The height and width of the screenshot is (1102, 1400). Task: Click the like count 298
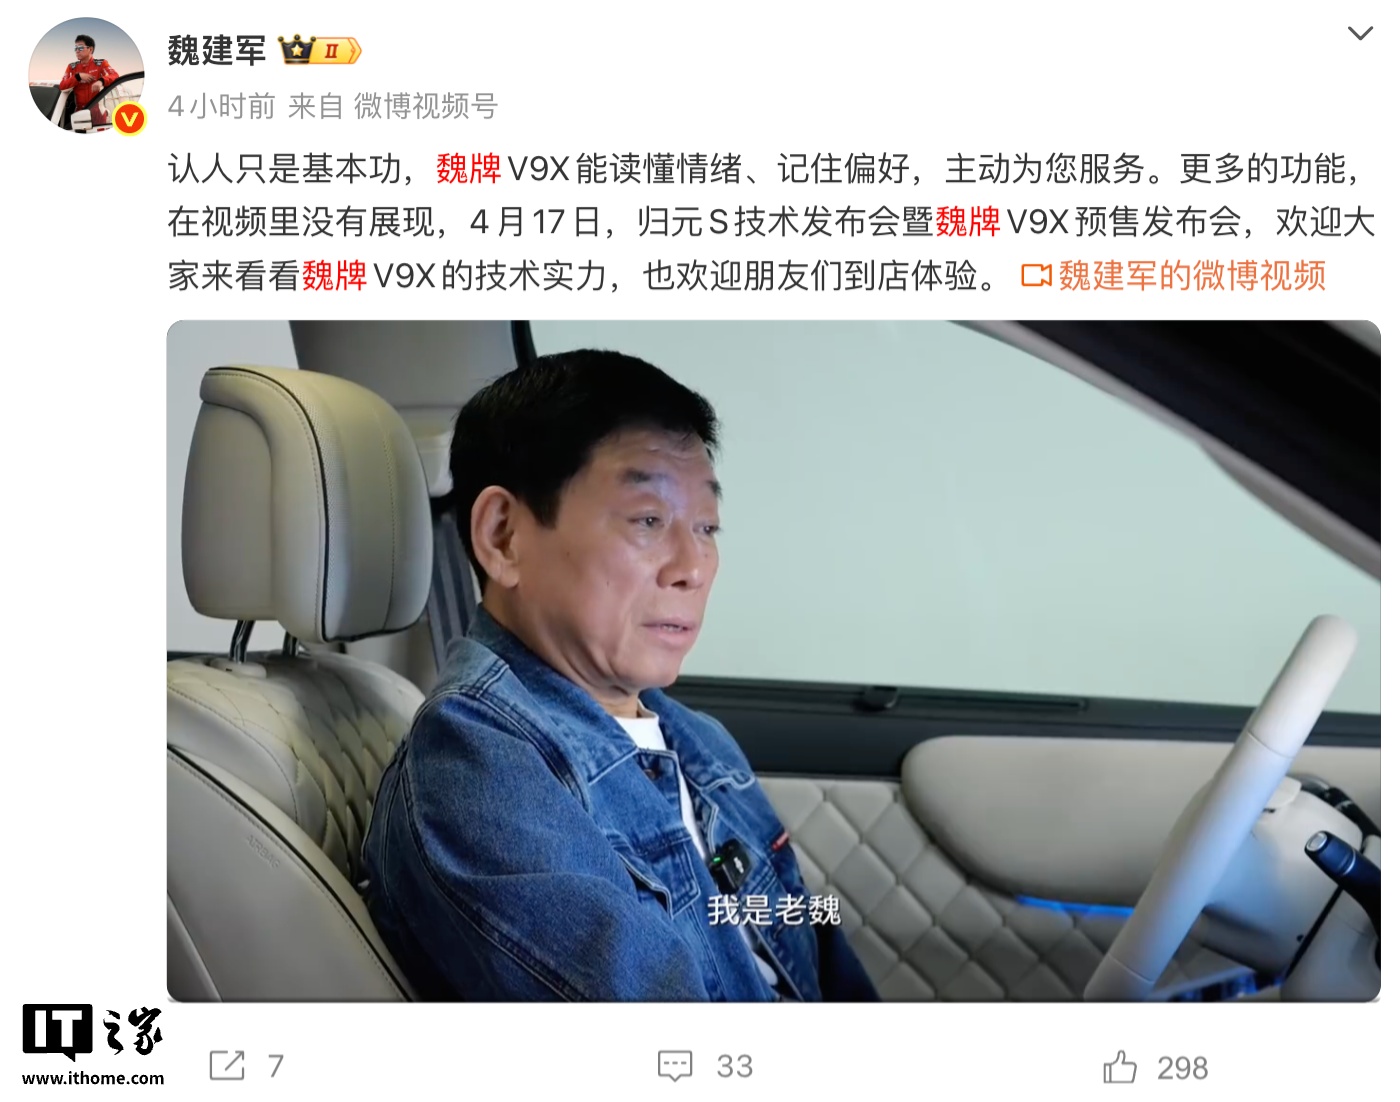[1183, 1068]
